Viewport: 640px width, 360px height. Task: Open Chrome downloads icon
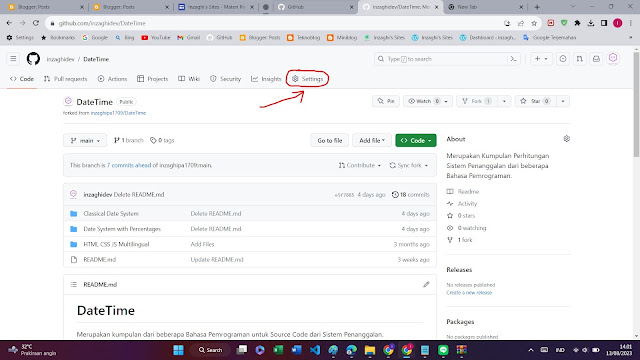pyautogui.click(x=591, y=23)
